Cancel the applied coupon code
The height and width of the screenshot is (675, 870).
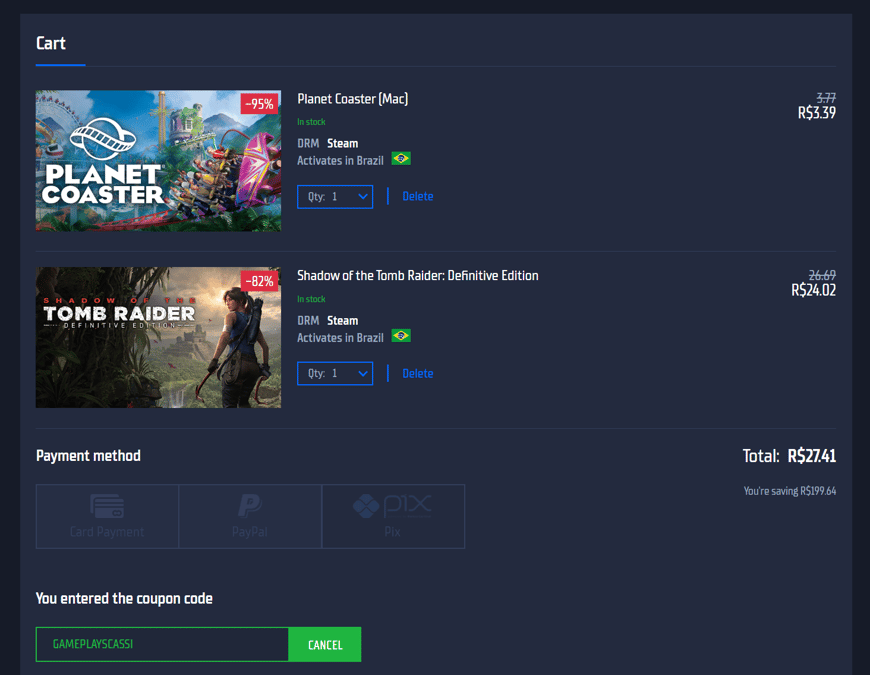tap(325, 644)
